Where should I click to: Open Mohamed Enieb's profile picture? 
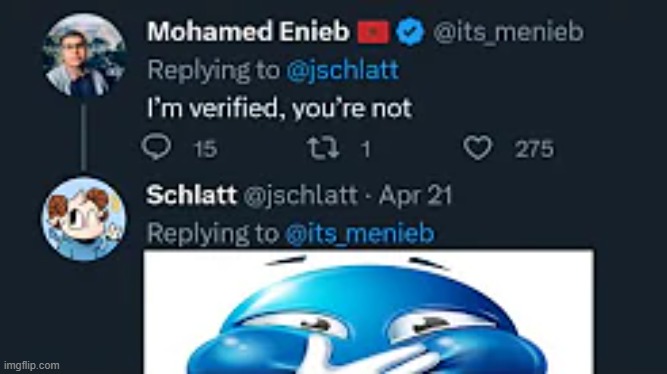[84, 54]
